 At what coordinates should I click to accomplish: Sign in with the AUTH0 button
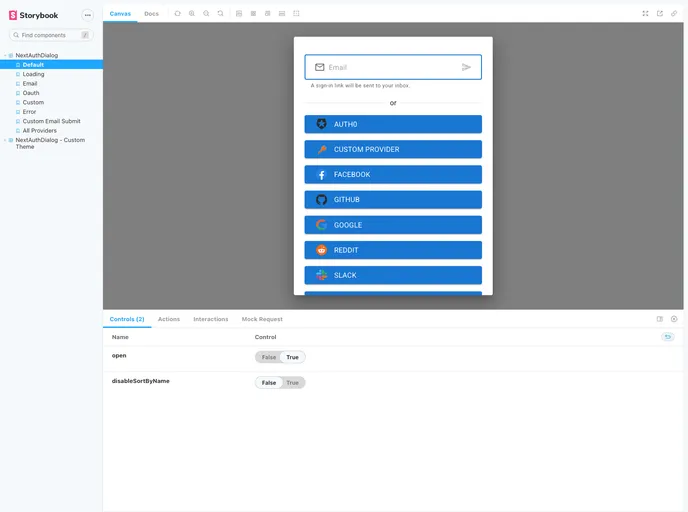click(393, 124)
